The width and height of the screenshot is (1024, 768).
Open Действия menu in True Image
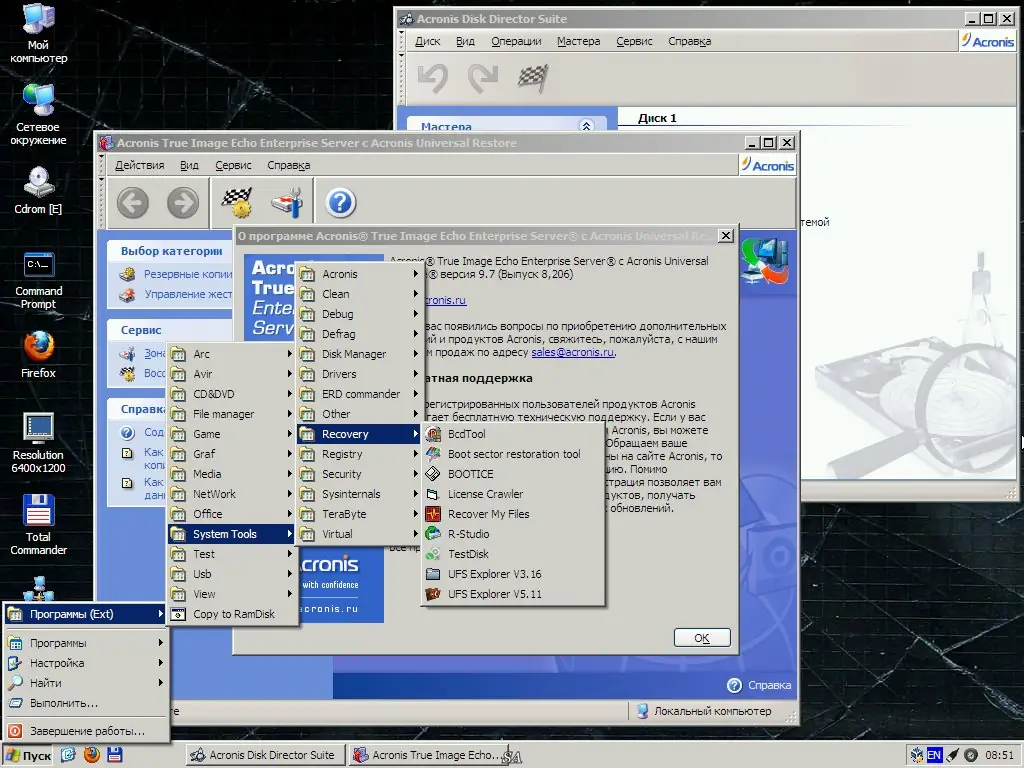tap(140, 165)
